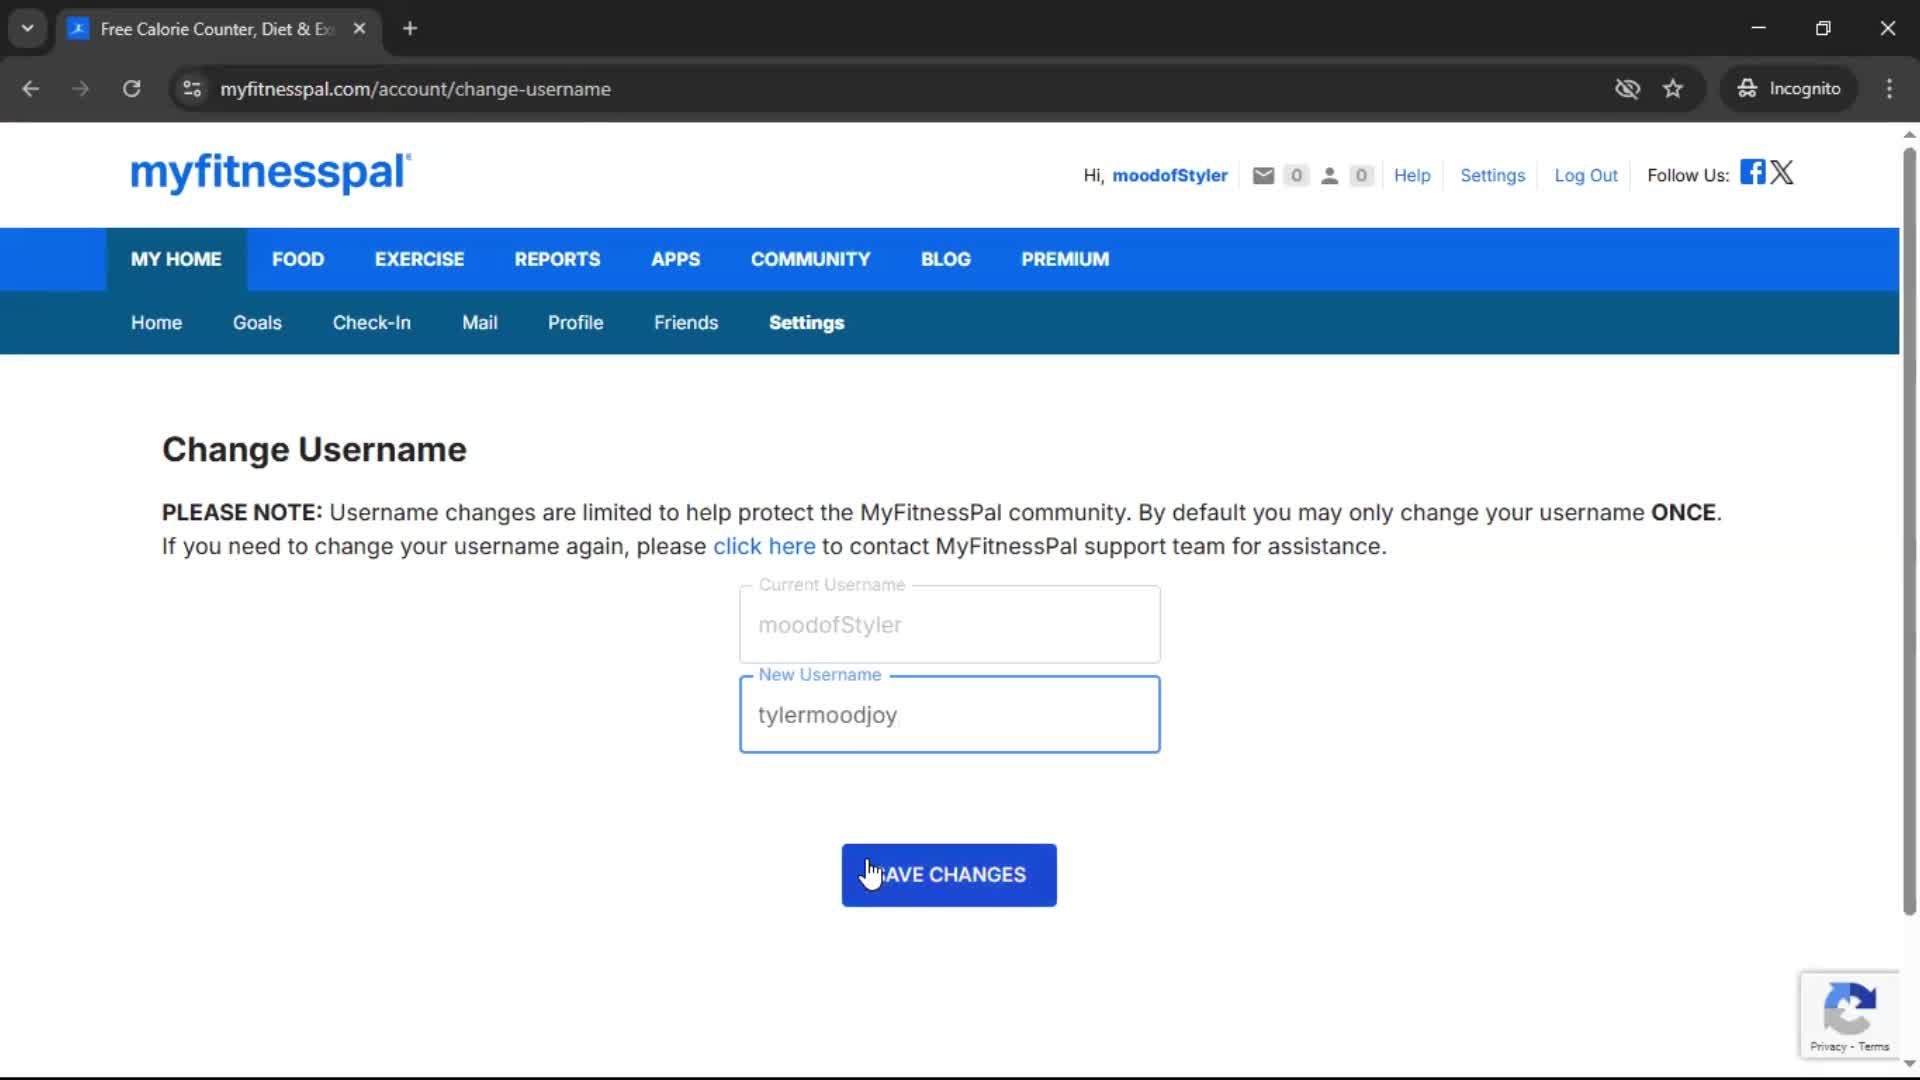Click the Incognito indicator

pyautogui.click(x=1789, y=89)
